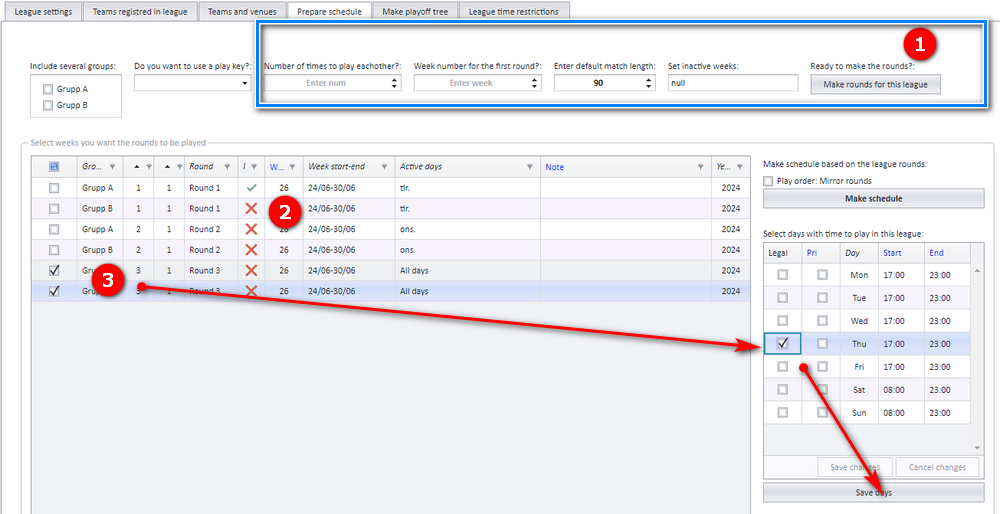Increase number of times to play eachother

(x=394, y=80)
